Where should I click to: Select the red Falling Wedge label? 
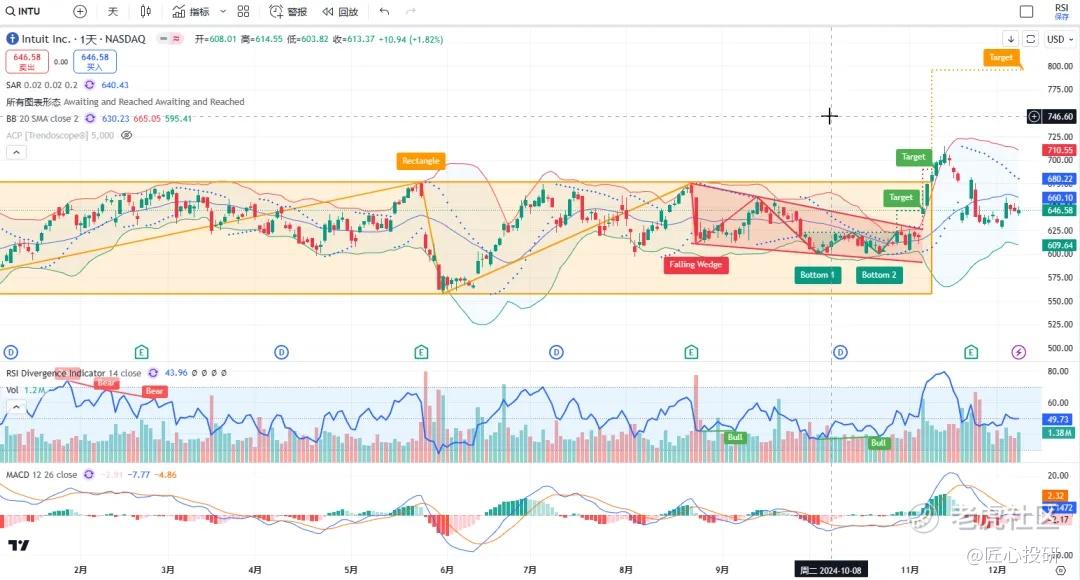[696, 264]
